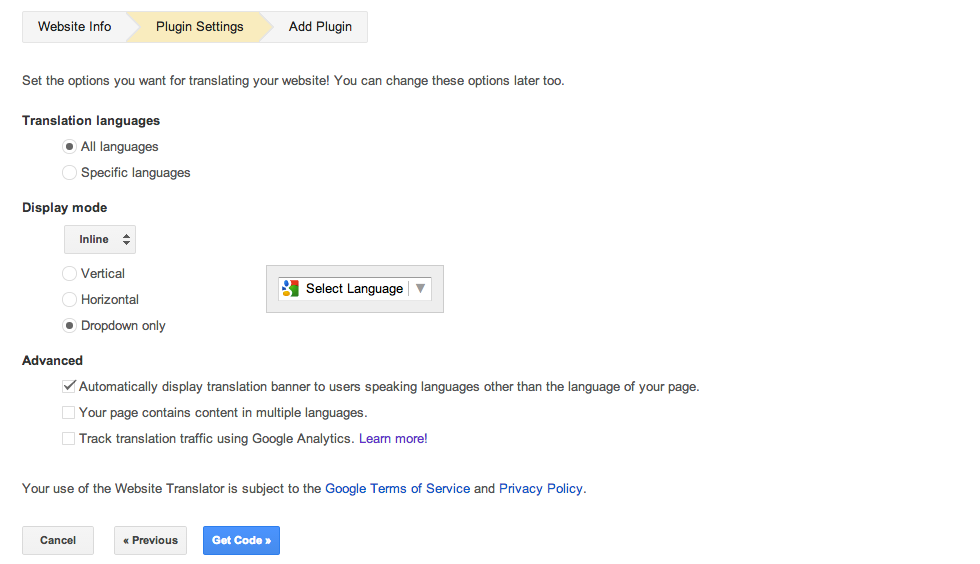Click the dropdown arrow in Select Language widget

point(420,289)
